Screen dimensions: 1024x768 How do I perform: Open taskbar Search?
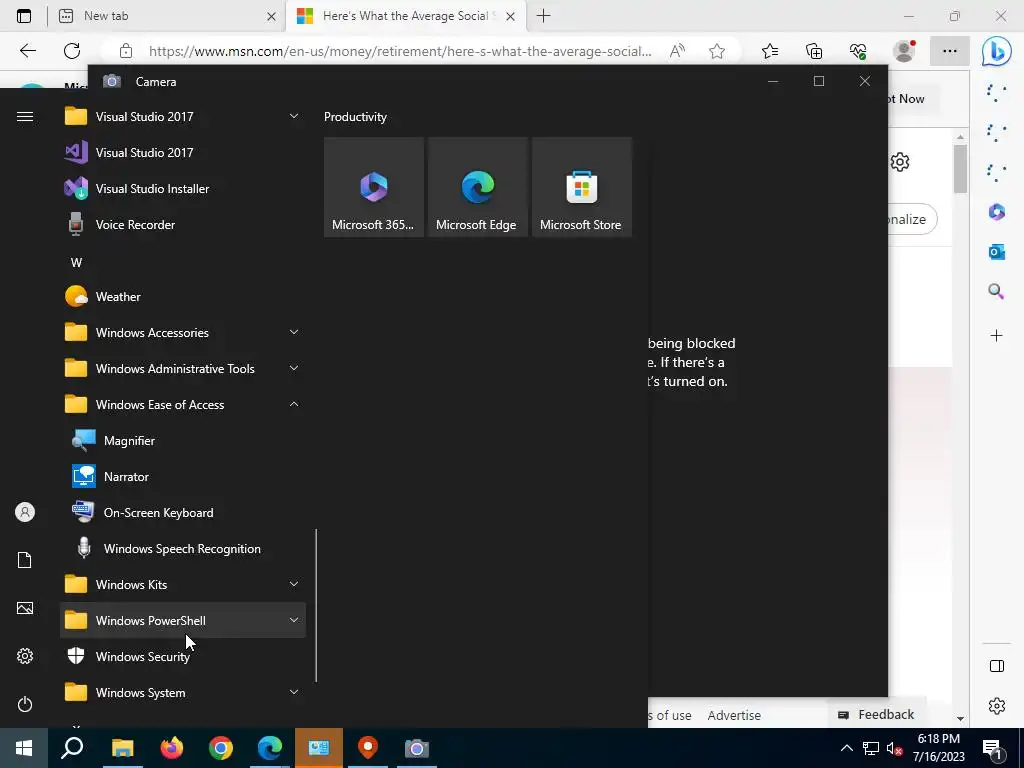point(72,748)
